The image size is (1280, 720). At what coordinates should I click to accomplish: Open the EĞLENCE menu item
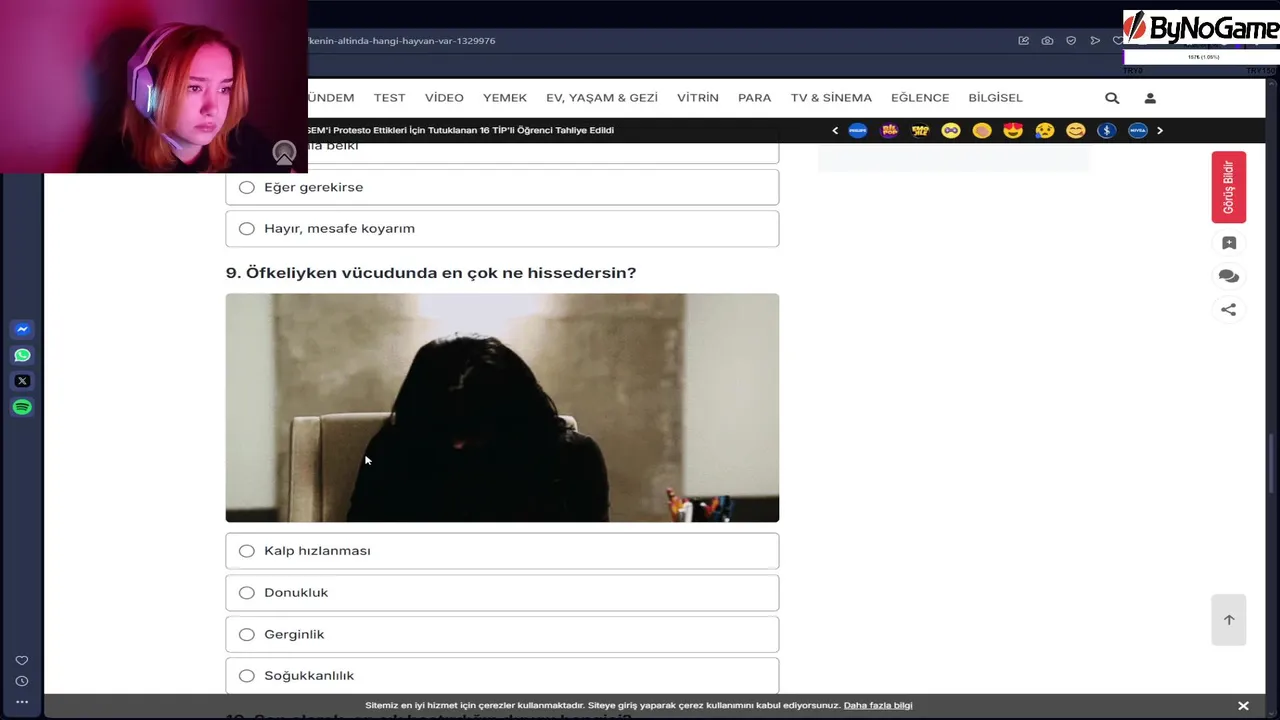click(x=920, y=98)
